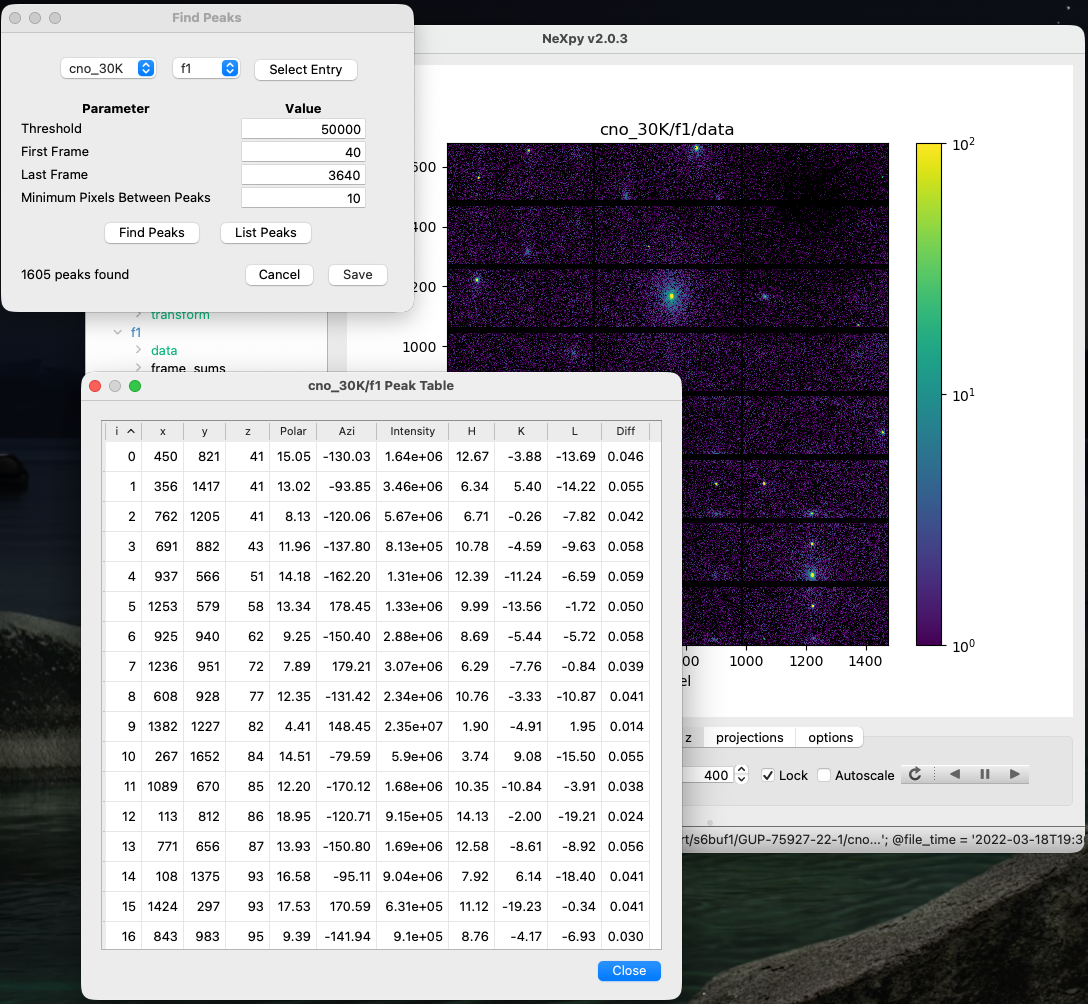The height and width of the screenshot is (1004, 1088).
Task: Play frames forward with right arrow
Action: coord(1014,774)
